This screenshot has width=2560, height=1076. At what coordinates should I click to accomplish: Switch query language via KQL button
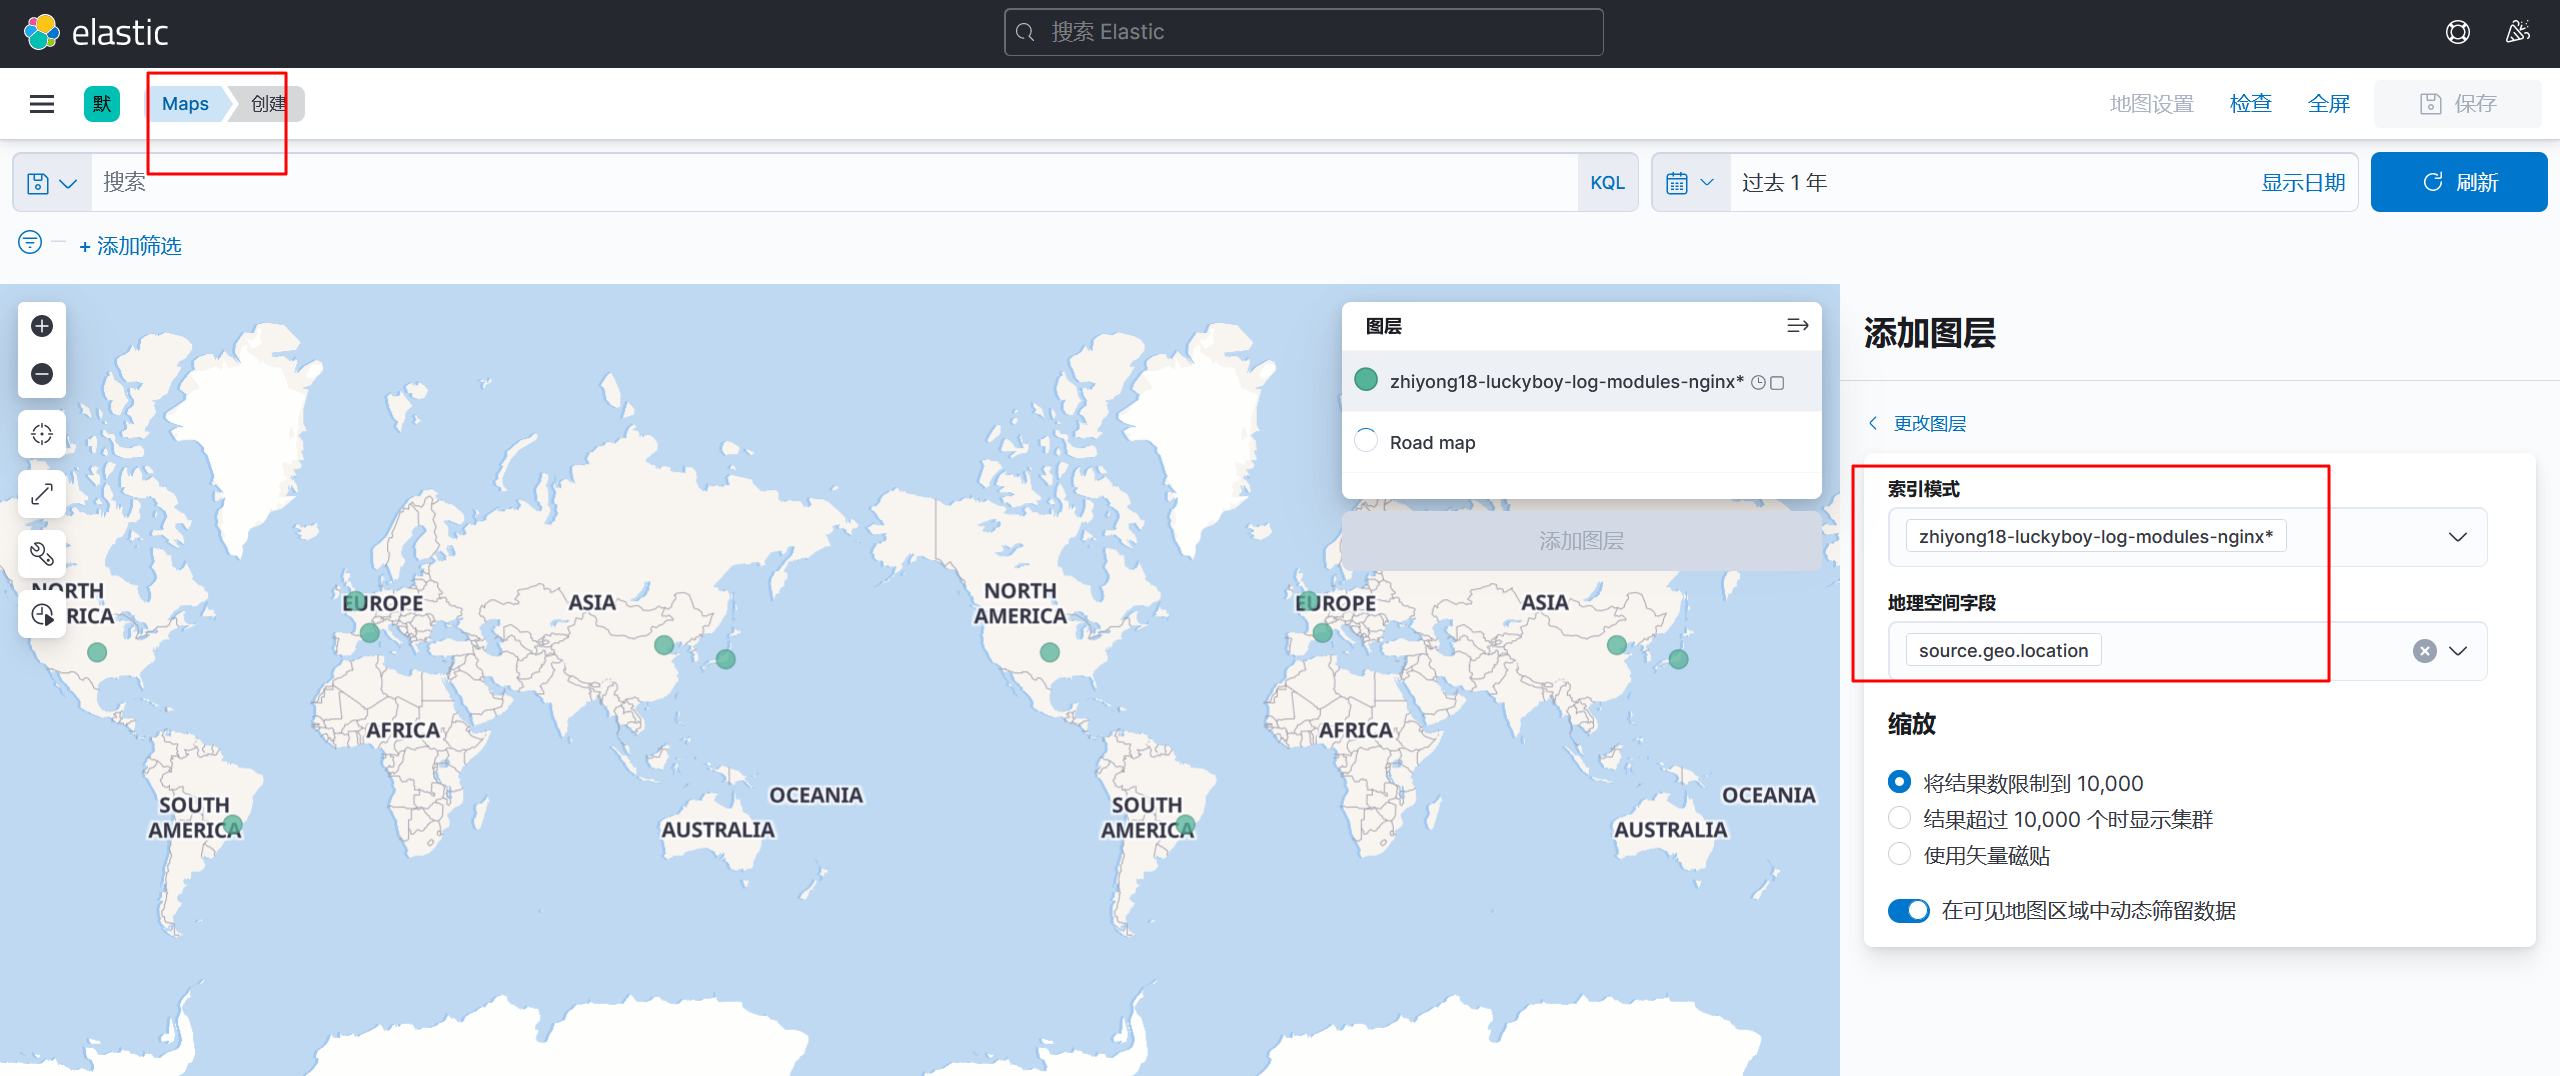click(1607, 183)
